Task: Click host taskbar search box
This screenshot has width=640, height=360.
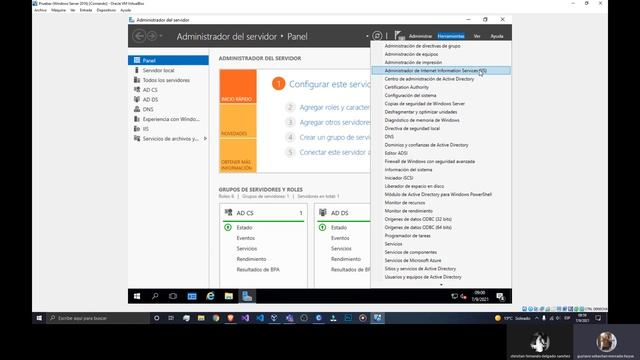Action: pyautogui.click(x=98, y=318)
